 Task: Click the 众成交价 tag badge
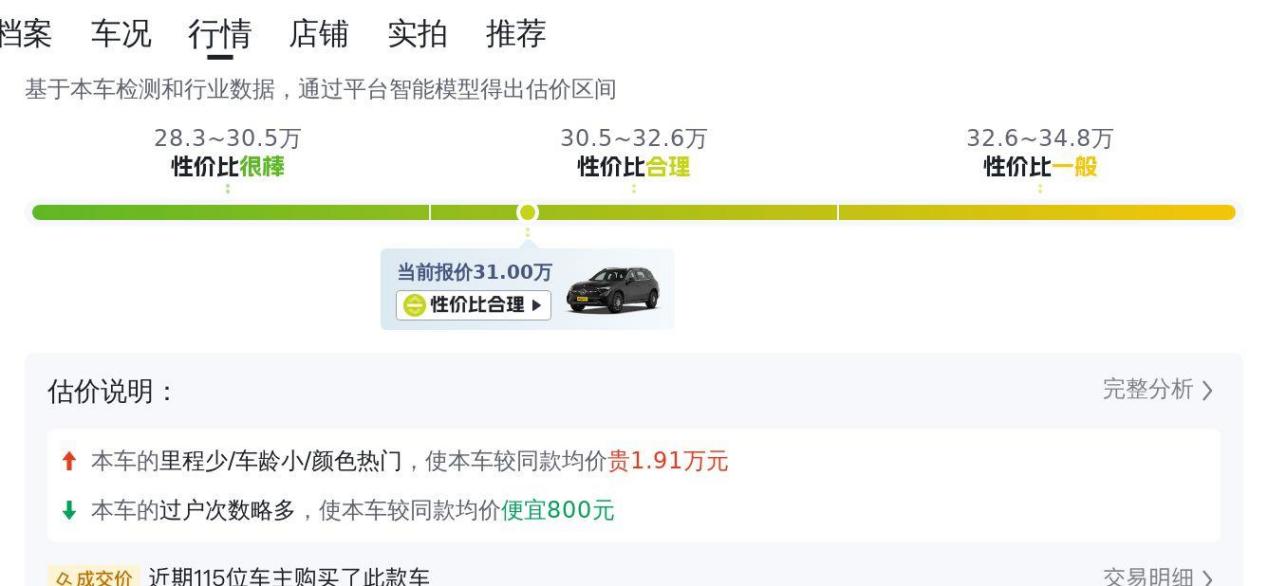coord(92,577)
